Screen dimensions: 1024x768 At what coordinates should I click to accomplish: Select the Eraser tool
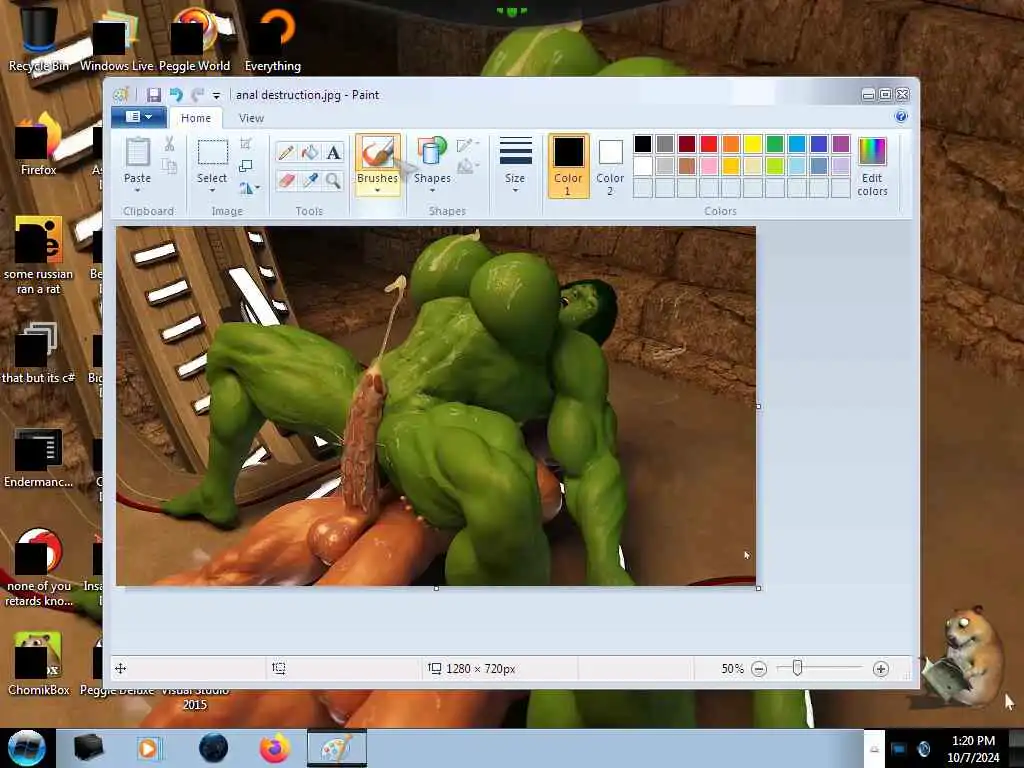[x=285, y=180]
